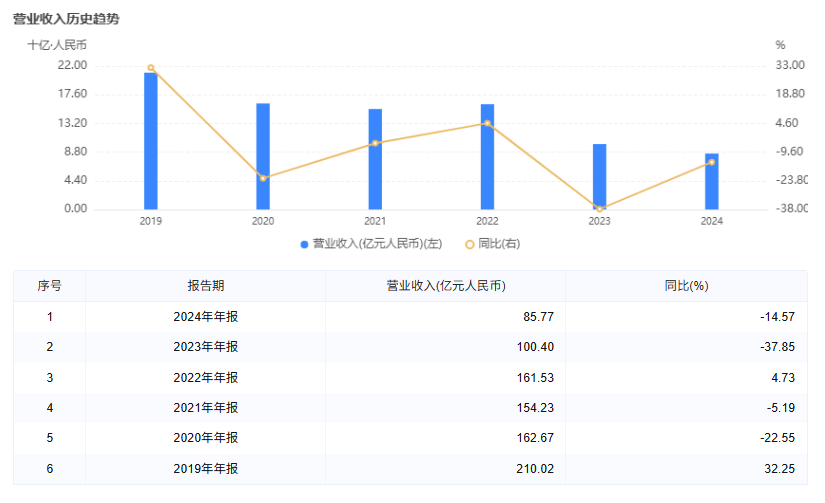The width and height of the screenshot is (825, 503).
Task: Toggle 同比(右) series via orange legend circle
Action: point(470,245)
